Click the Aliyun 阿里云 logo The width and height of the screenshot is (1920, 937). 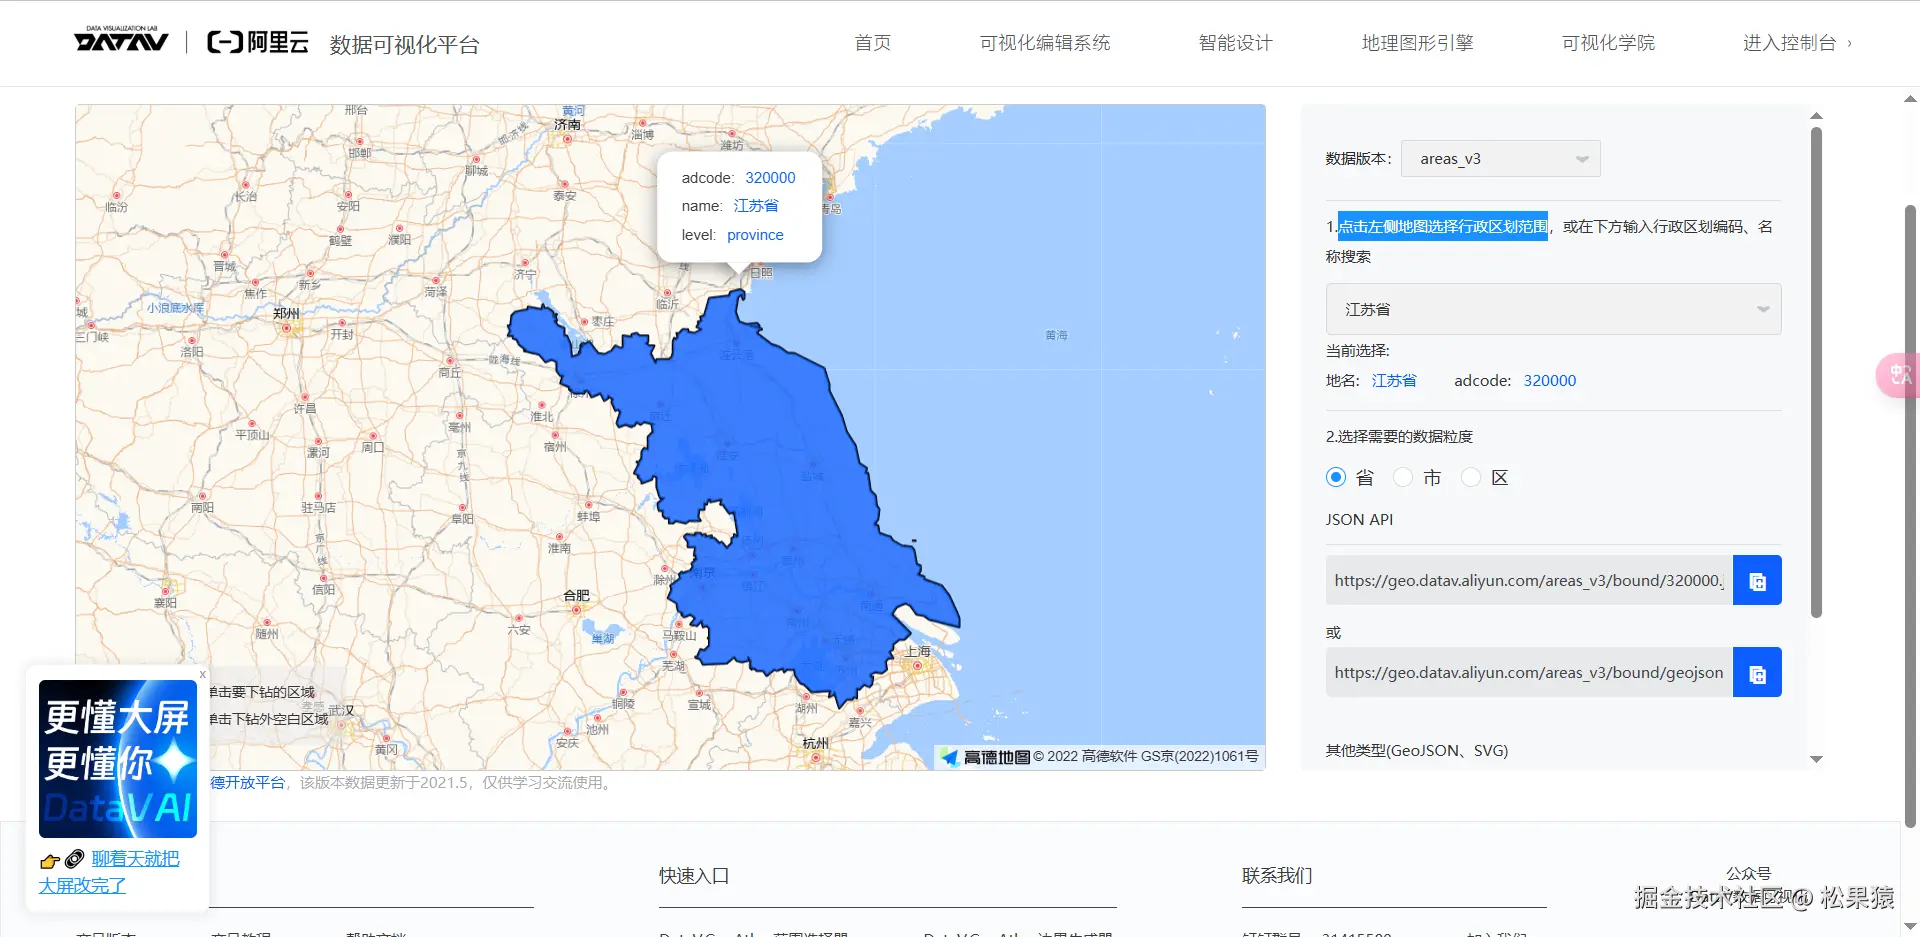(x=258, y=42)
